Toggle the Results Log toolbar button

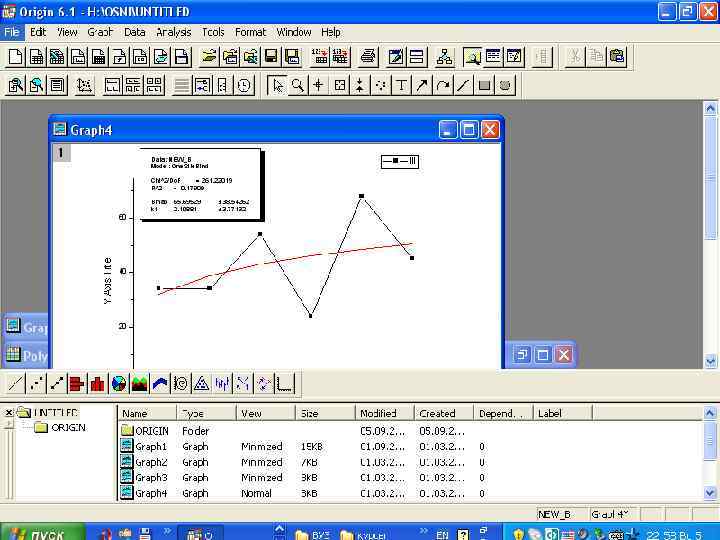pyautogui.click(x=494, y=57)
